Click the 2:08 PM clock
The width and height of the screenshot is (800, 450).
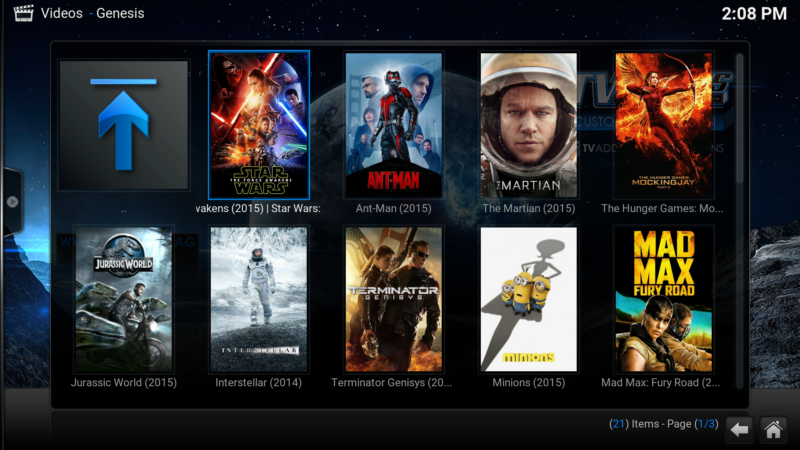coord(753,14)
